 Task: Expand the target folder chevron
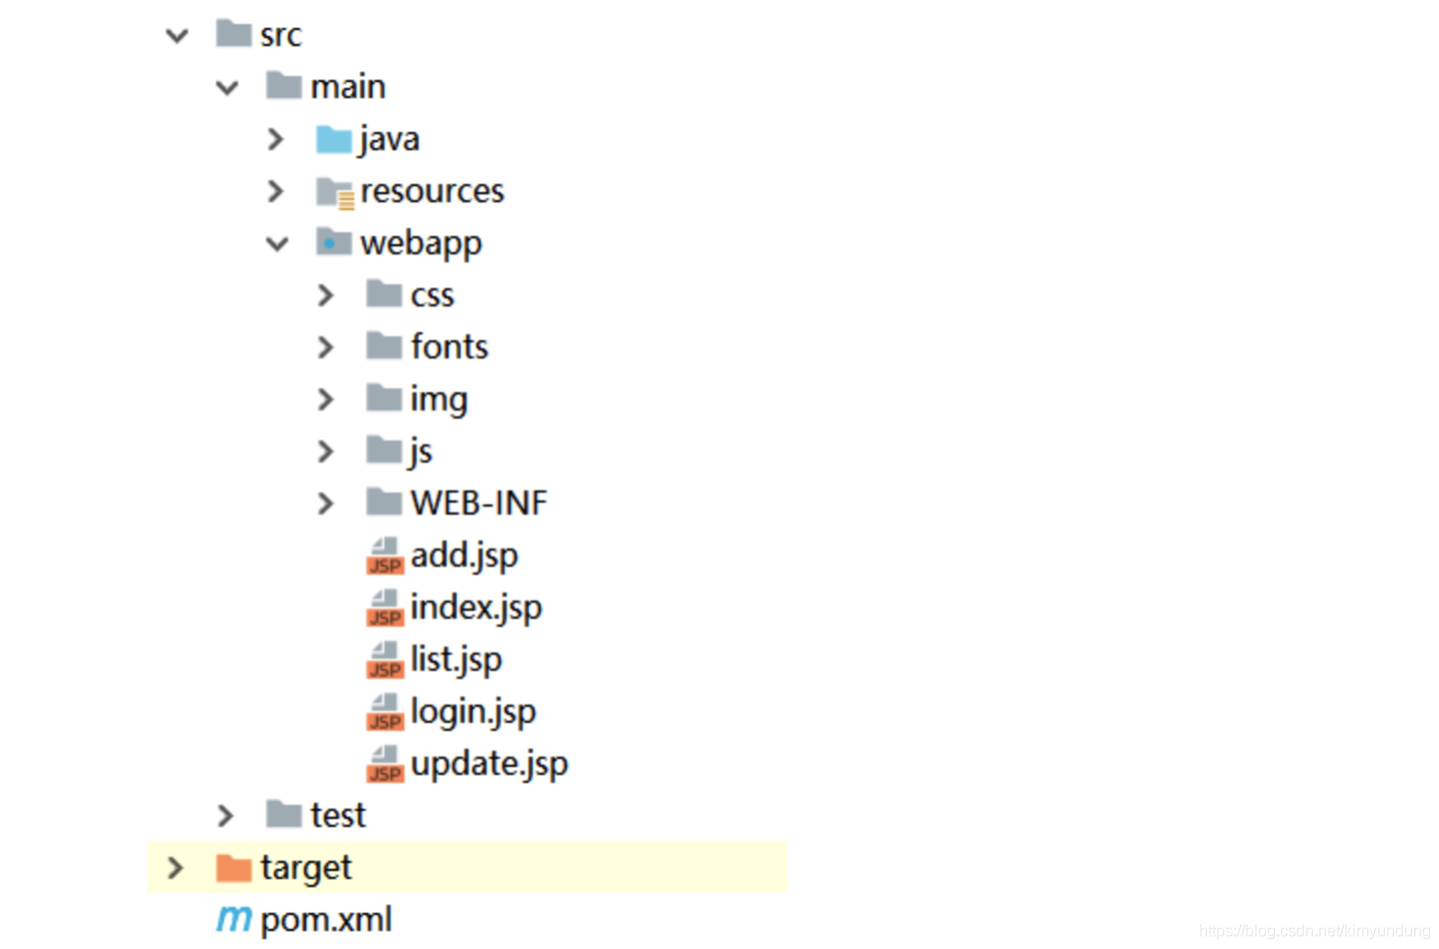(176, 868)
